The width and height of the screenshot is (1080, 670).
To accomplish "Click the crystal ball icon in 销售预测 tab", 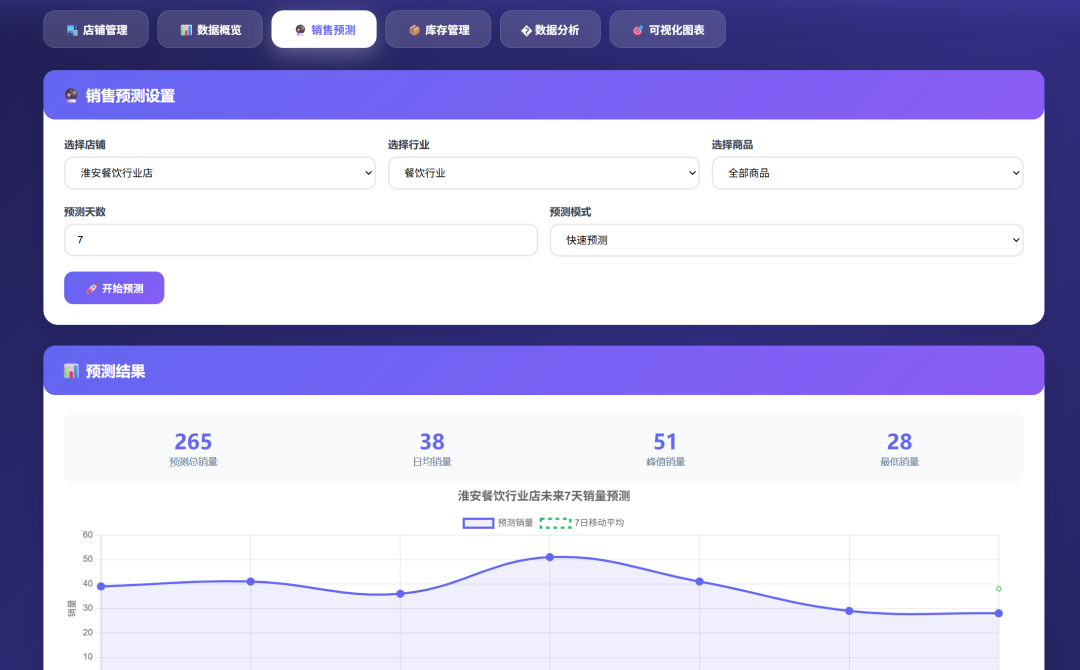I will (300, 30).
